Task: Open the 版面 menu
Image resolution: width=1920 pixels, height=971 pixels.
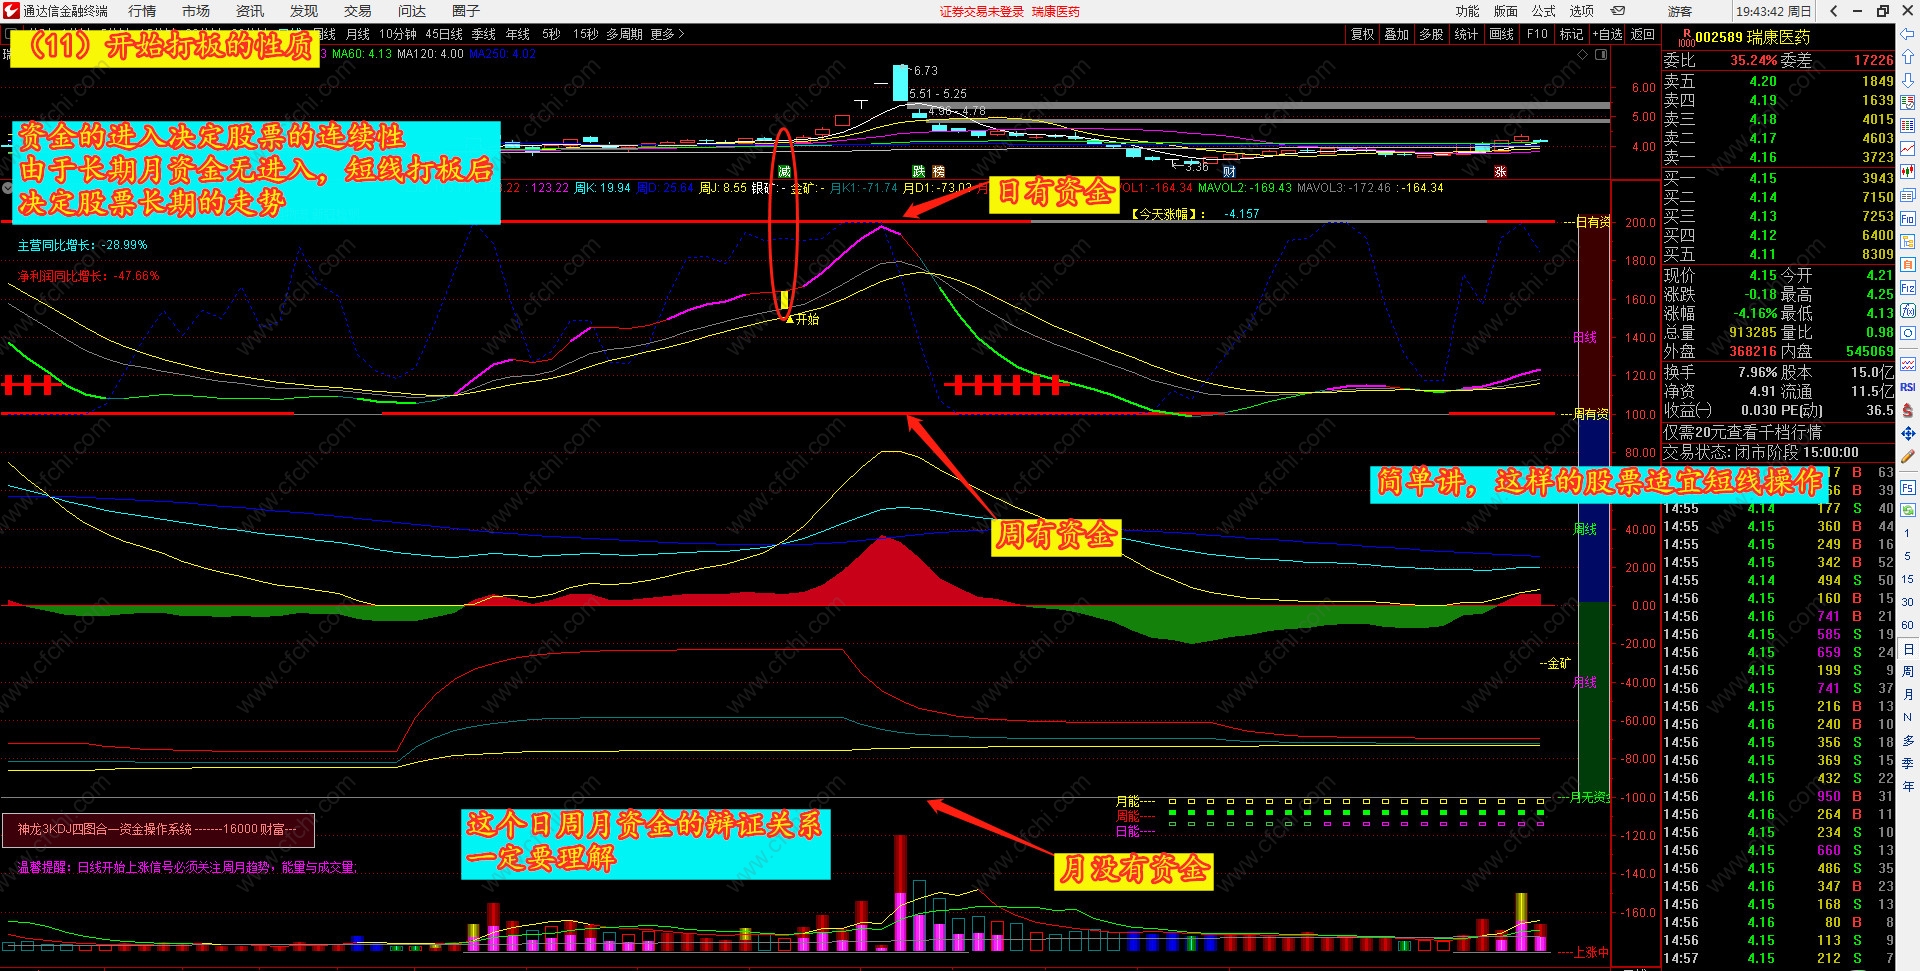Action: coord(1505,11)
